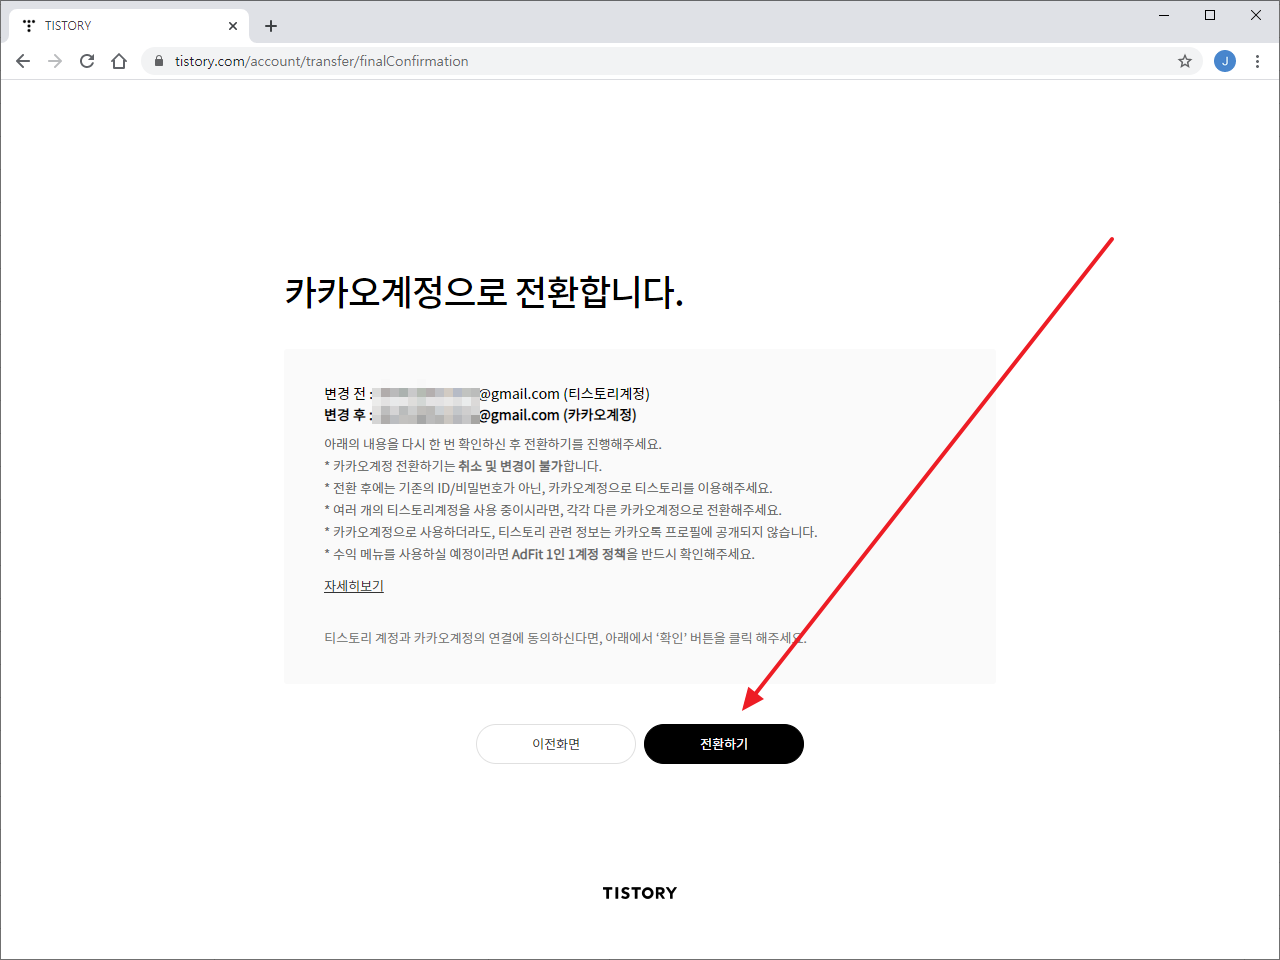Click the 변경 후 account line

[480, 415]
